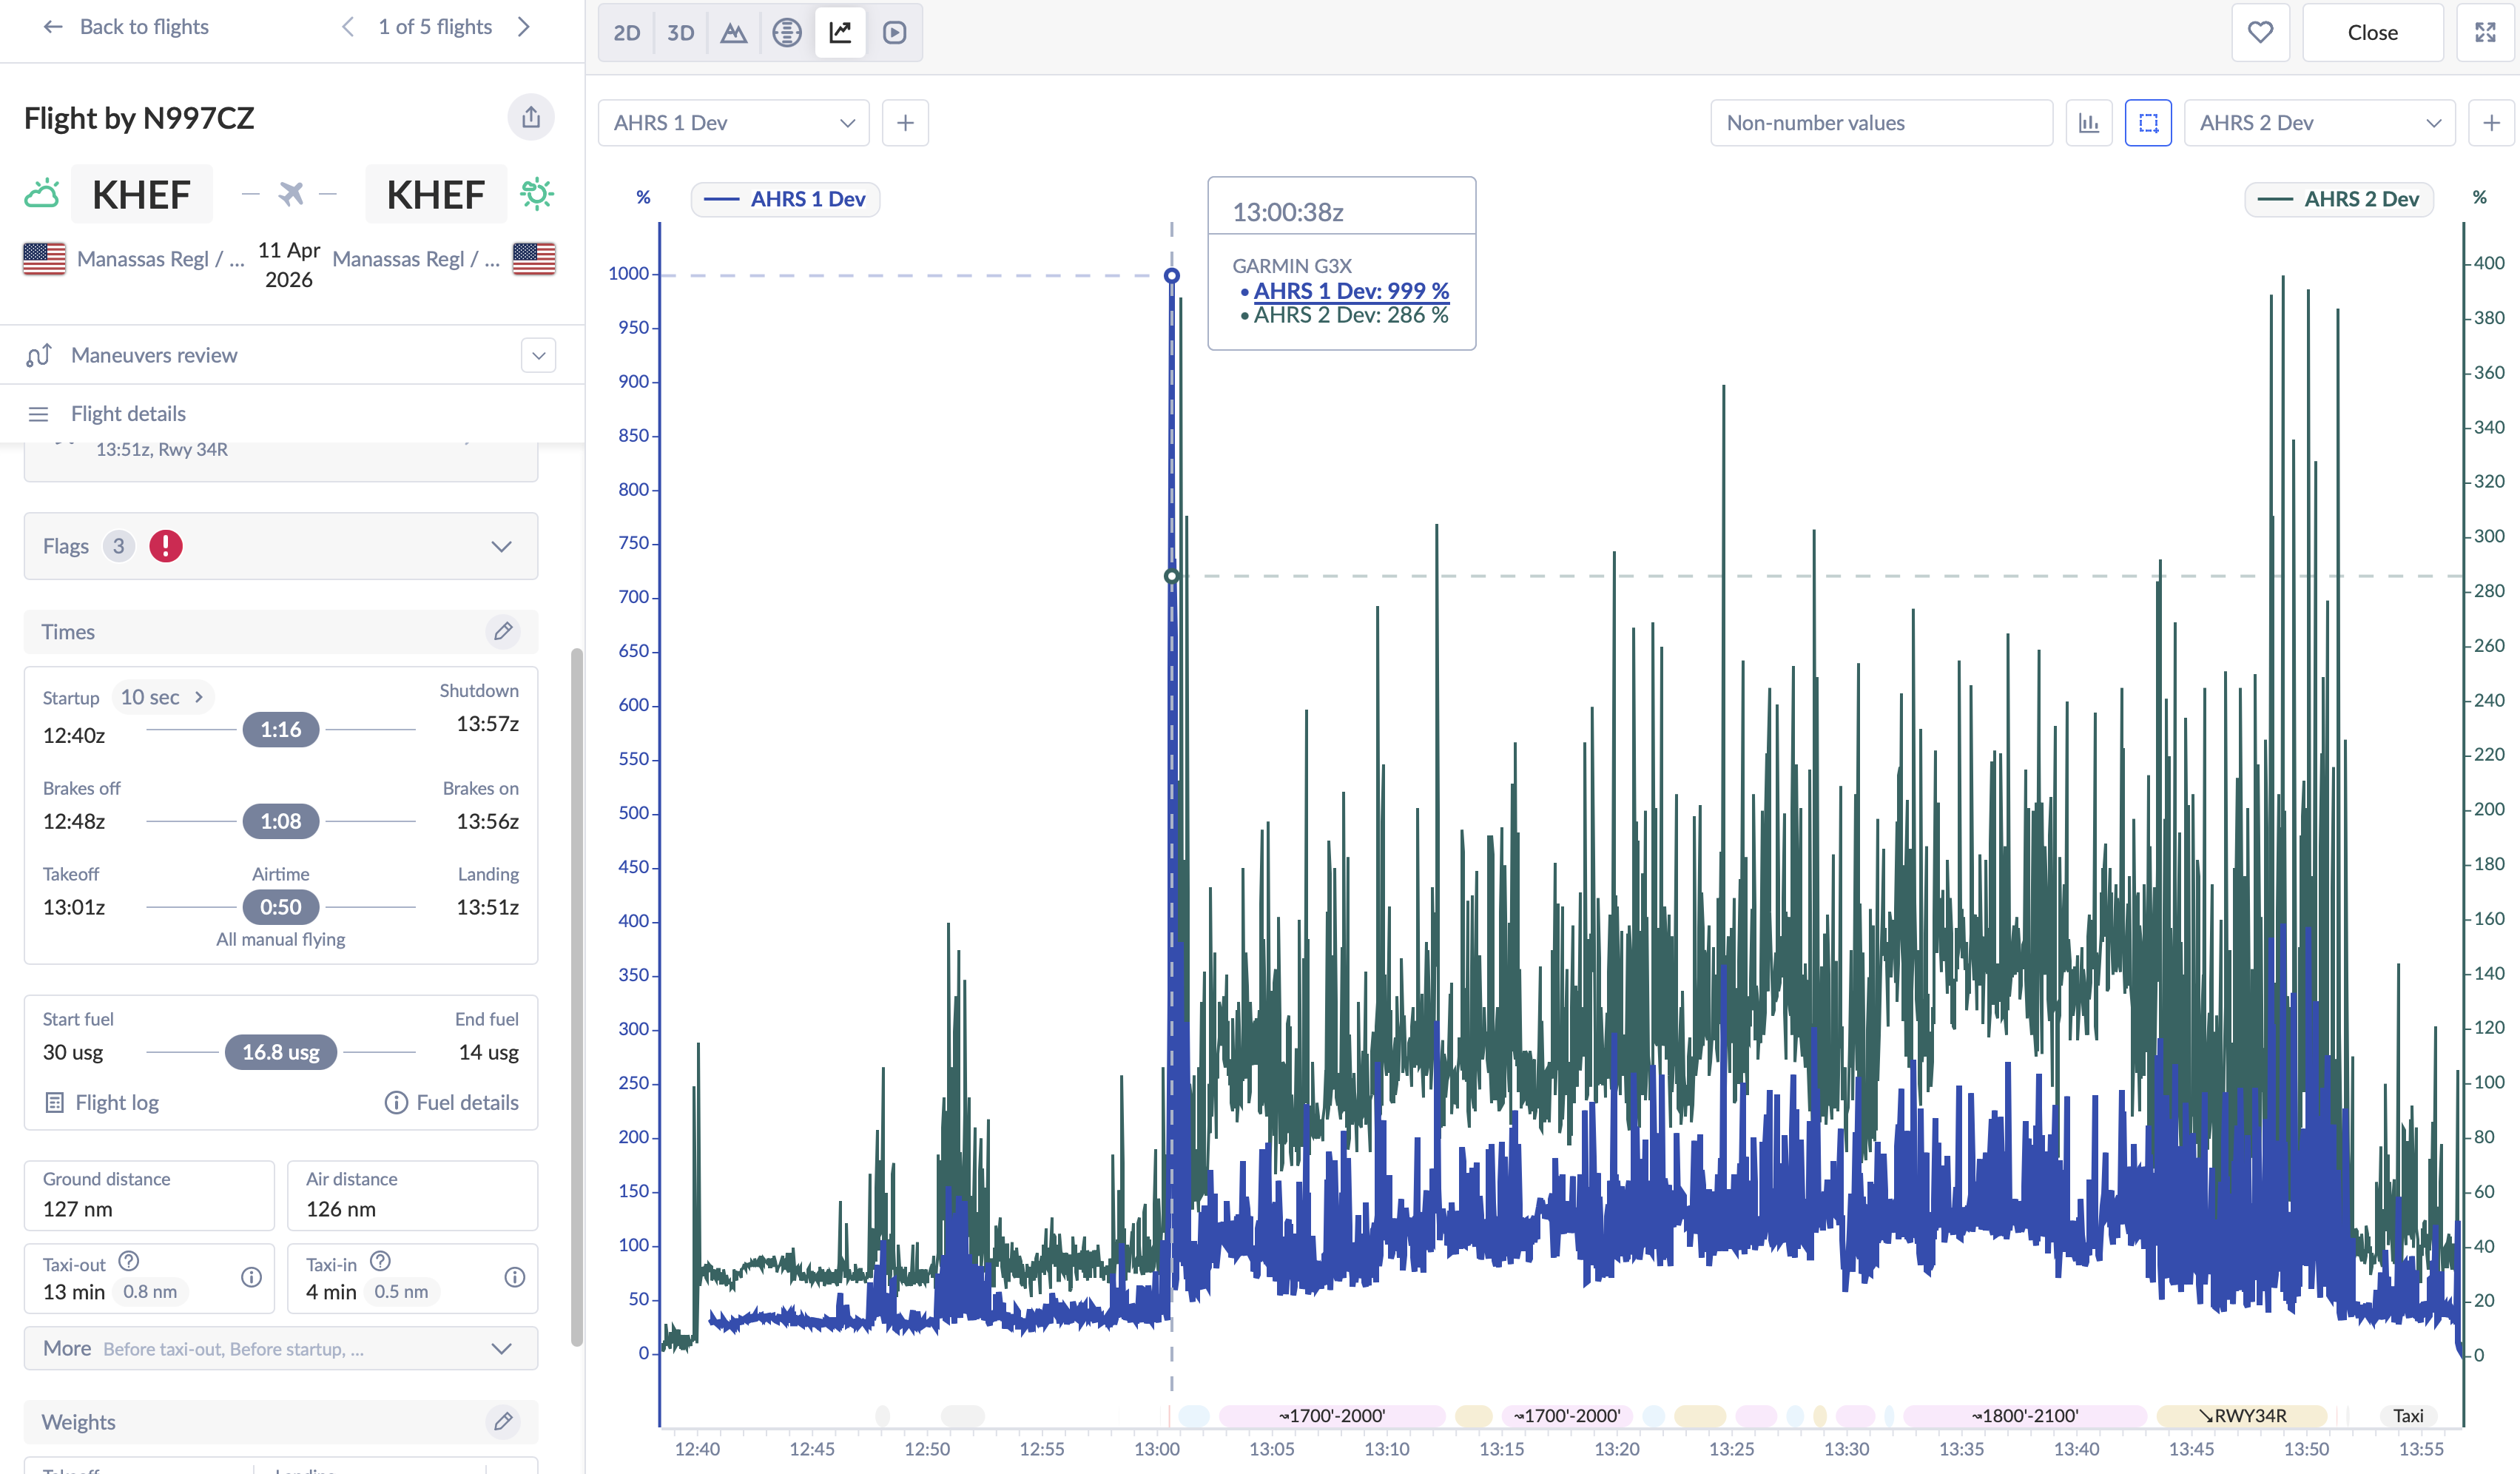Add another right-axis parameter

click(x=2491, y=123)
